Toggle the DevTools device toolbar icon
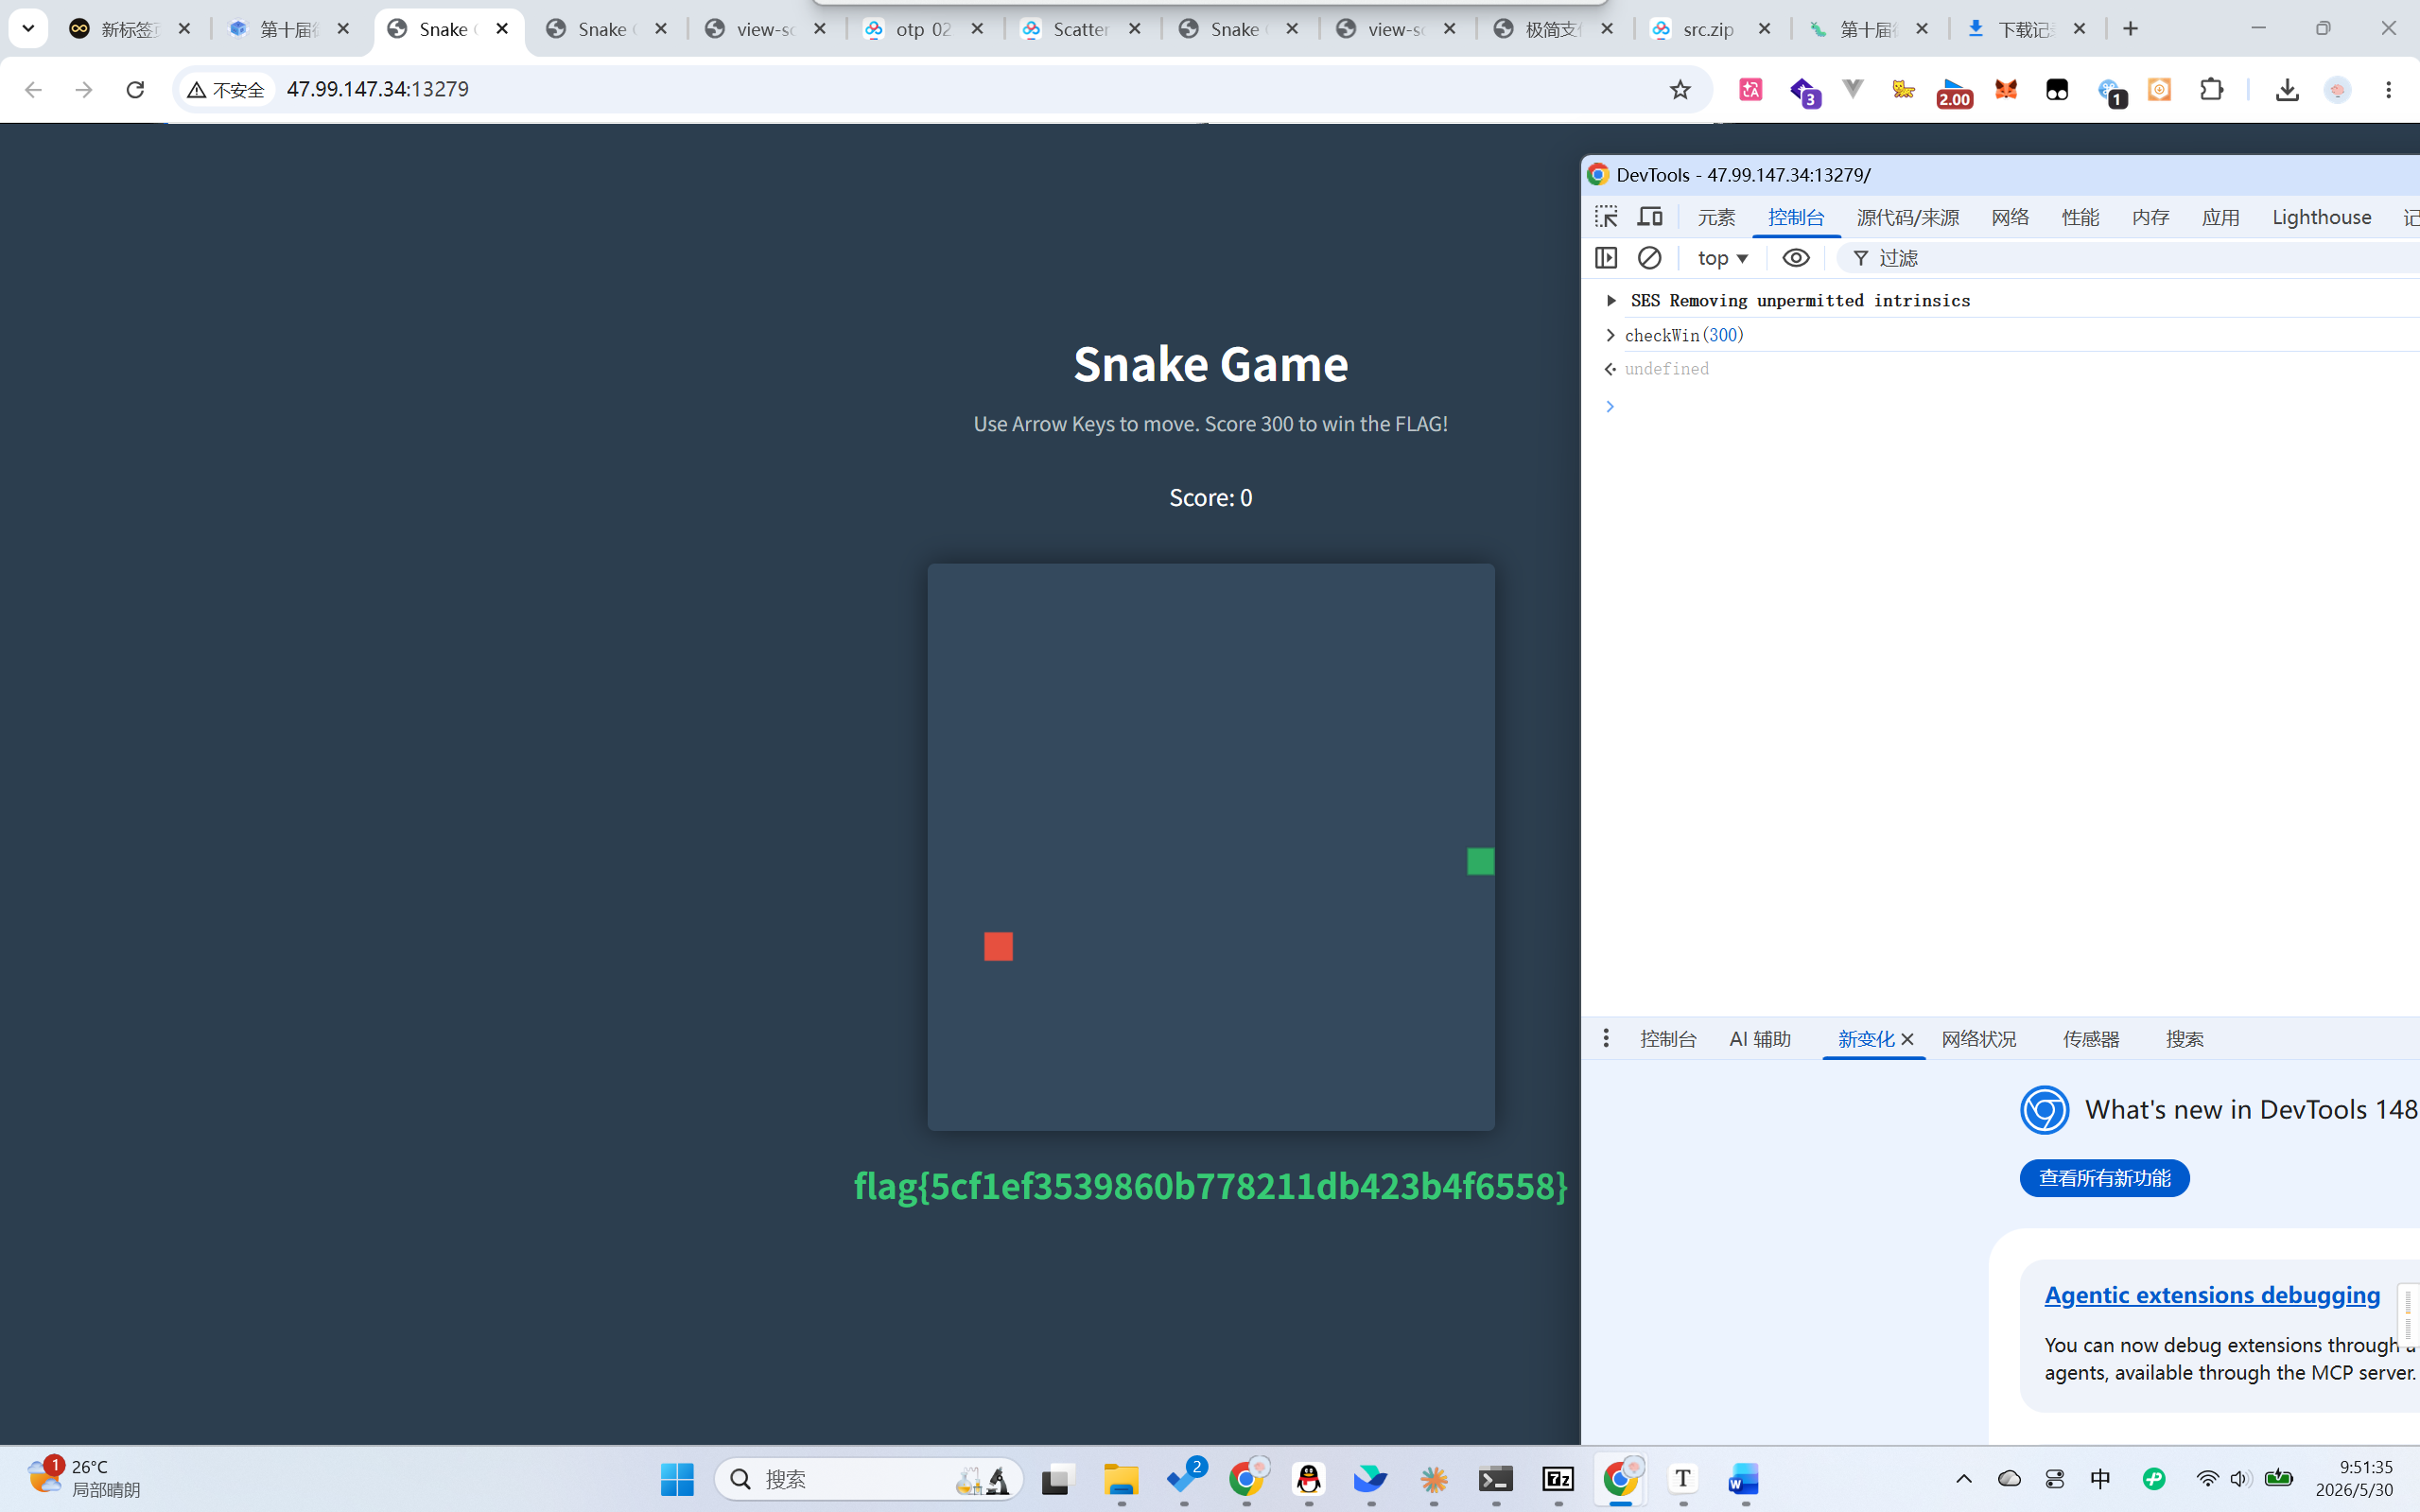 1650,217
